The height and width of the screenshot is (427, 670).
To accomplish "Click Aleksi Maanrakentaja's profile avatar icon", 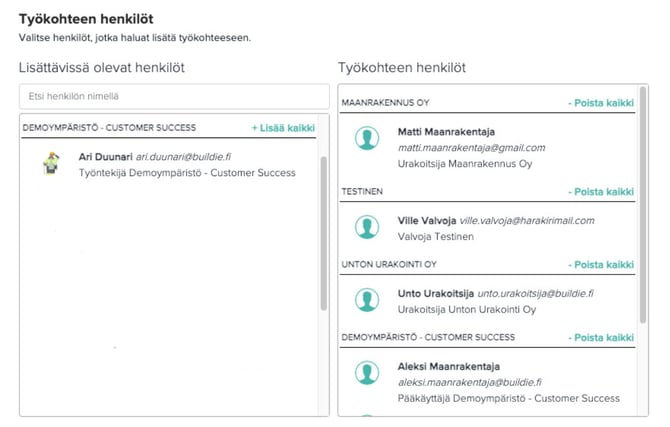I will tap(367, 373).
